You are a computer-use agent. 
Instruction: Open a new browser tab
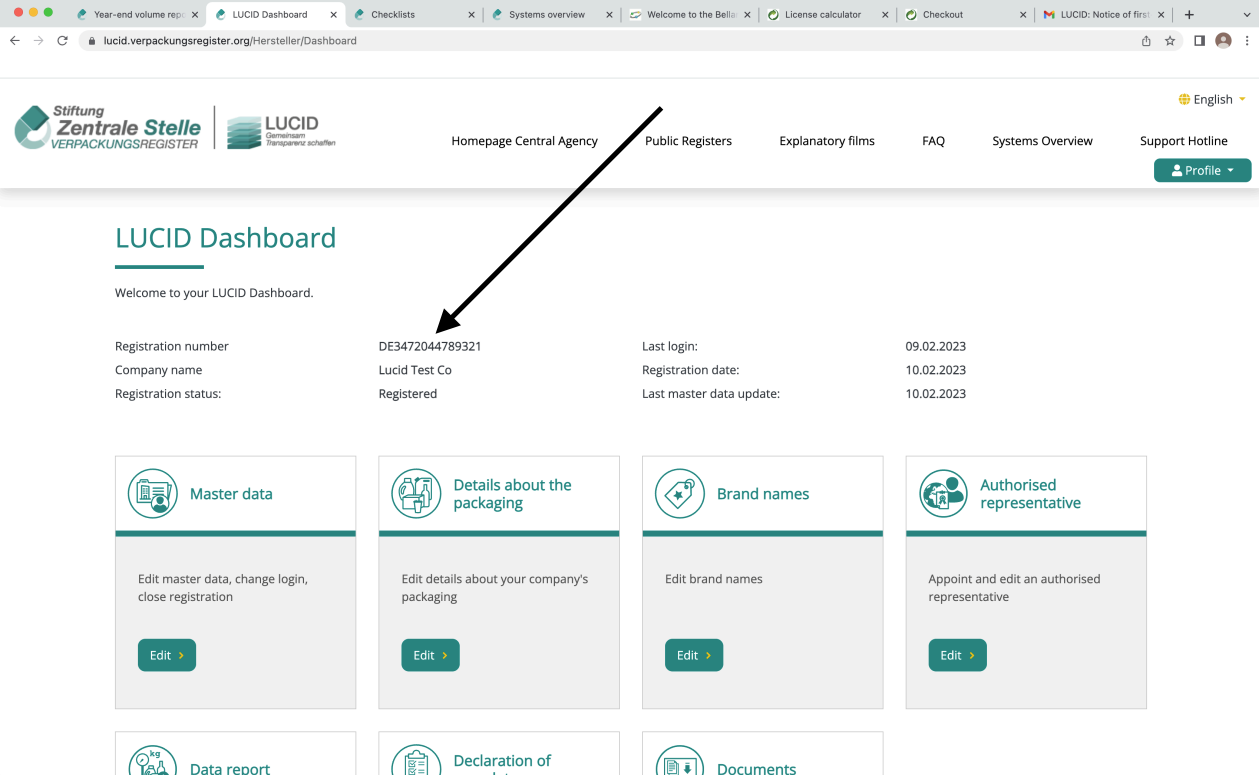pyautogui.click(x=1189, y=15)
